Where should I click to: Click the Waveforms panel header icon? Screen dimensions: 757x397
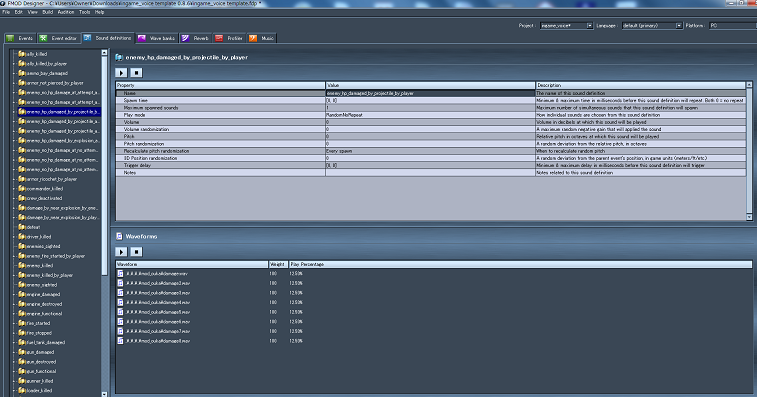[119, 236]
